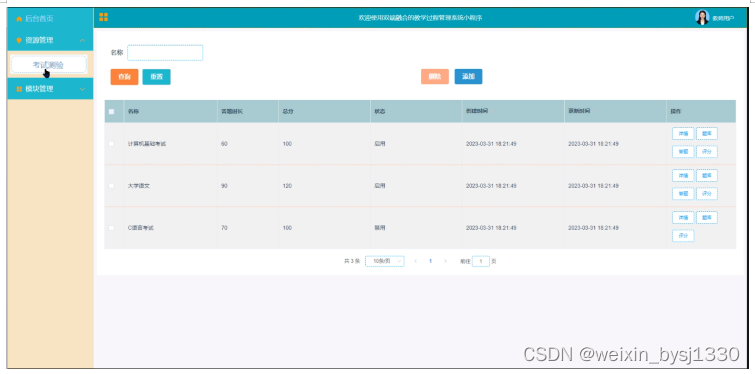Click the 资源管理 location pin icon
The width and height of the screenshot is (755, 374).
[x=19, y=40]
